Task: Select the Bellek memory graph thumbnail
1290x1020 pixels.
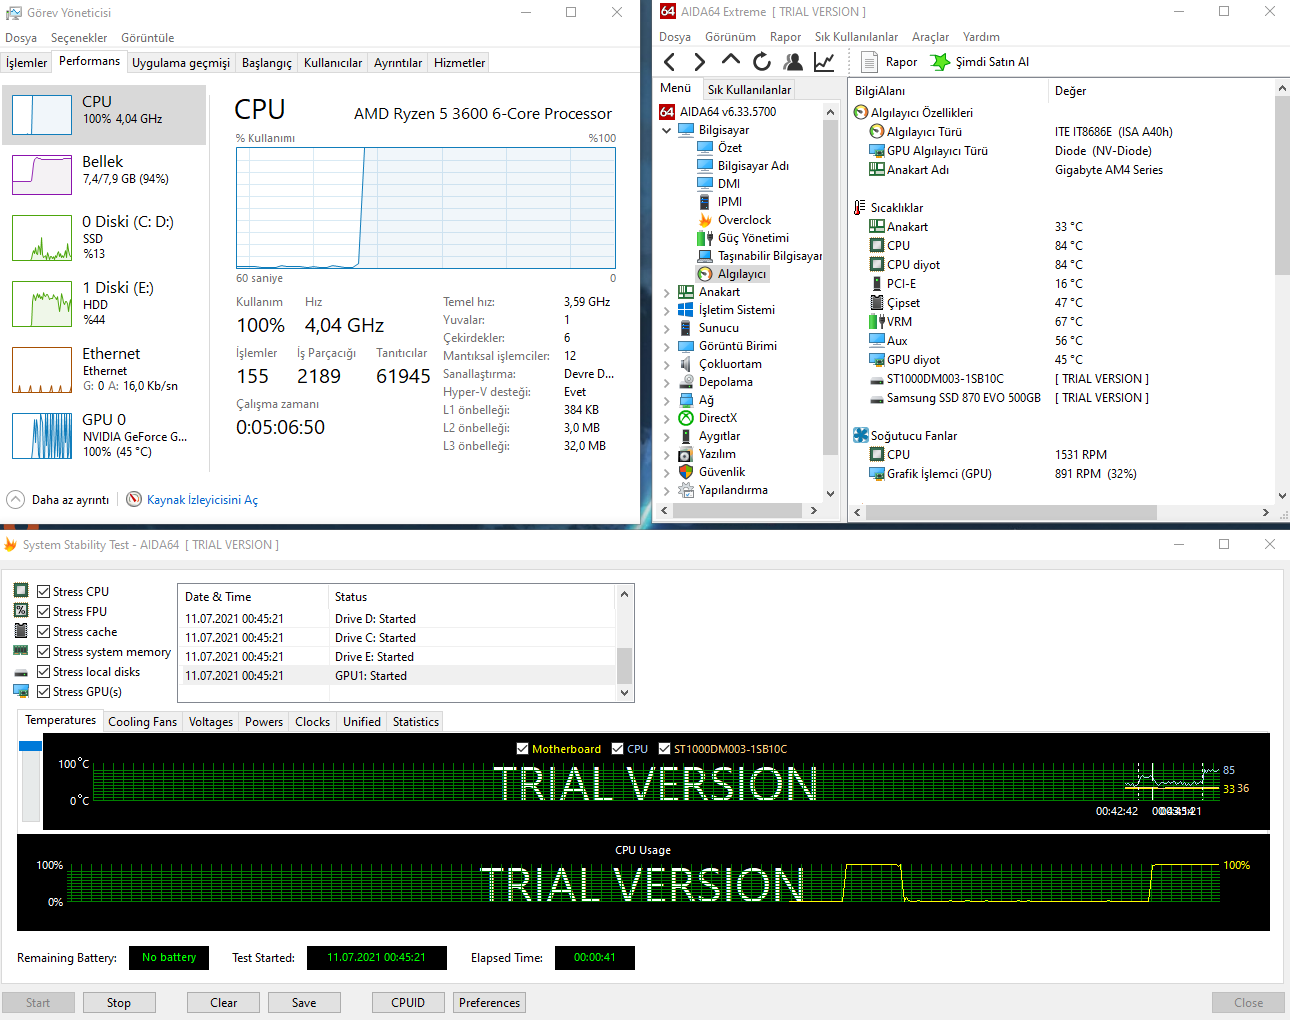Action: (42, 175)
